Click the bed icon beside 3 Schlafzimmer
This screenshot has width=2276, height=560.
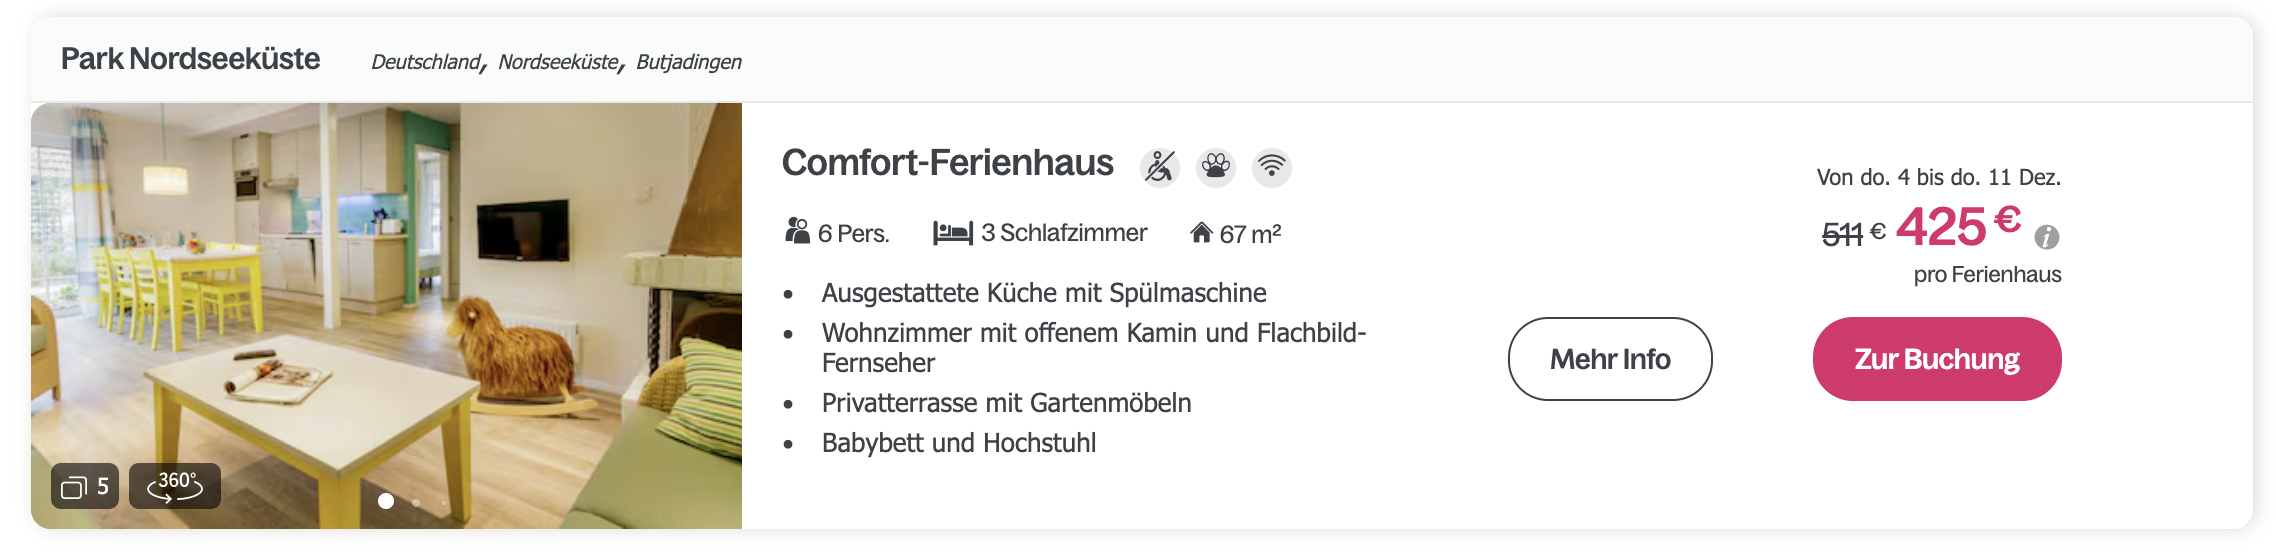click(953, 233)
